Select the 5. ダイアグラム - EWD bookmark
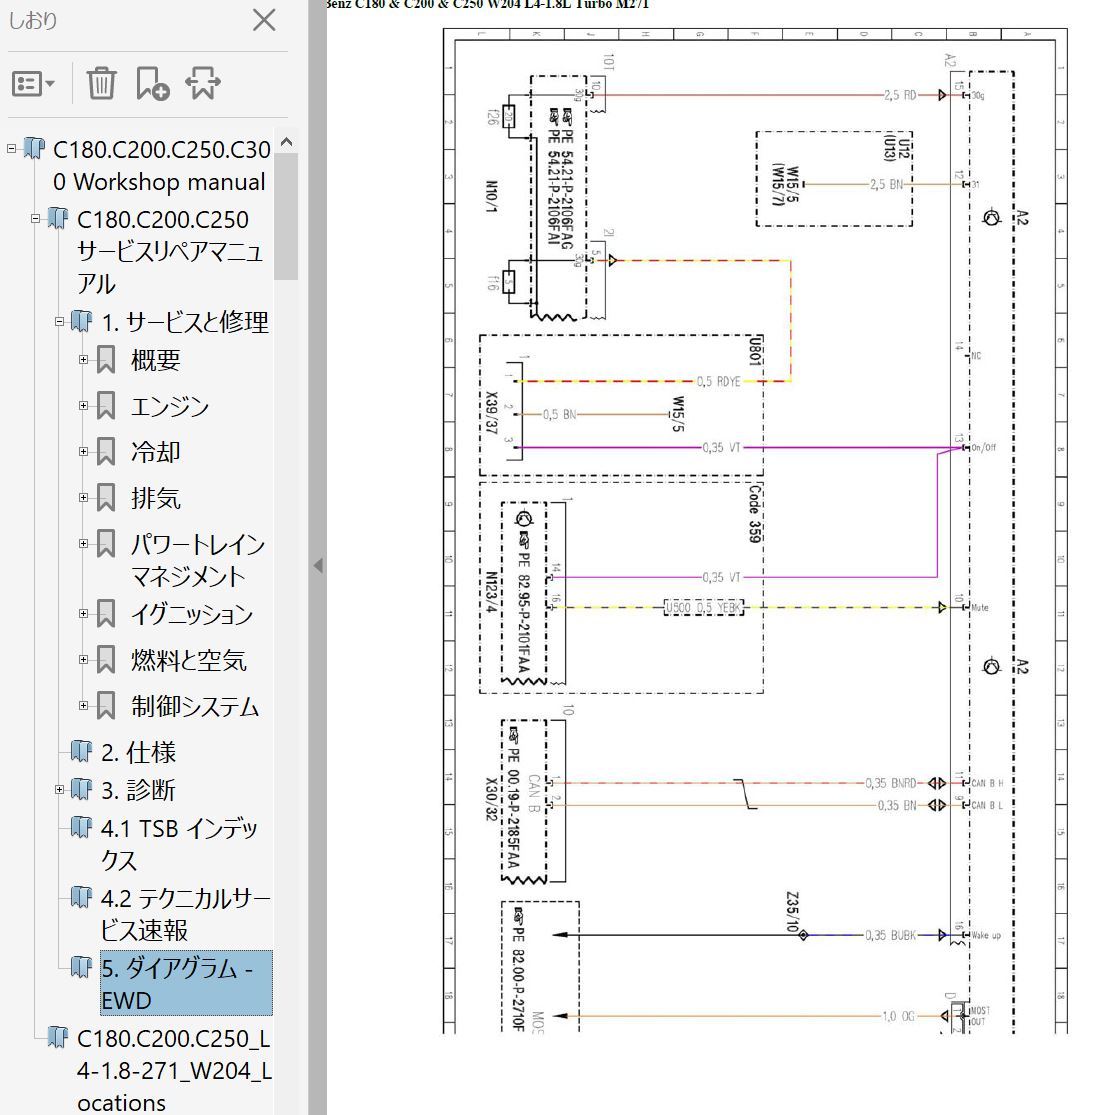Screen dimensions: 1120x1115 tap(186, 984)
